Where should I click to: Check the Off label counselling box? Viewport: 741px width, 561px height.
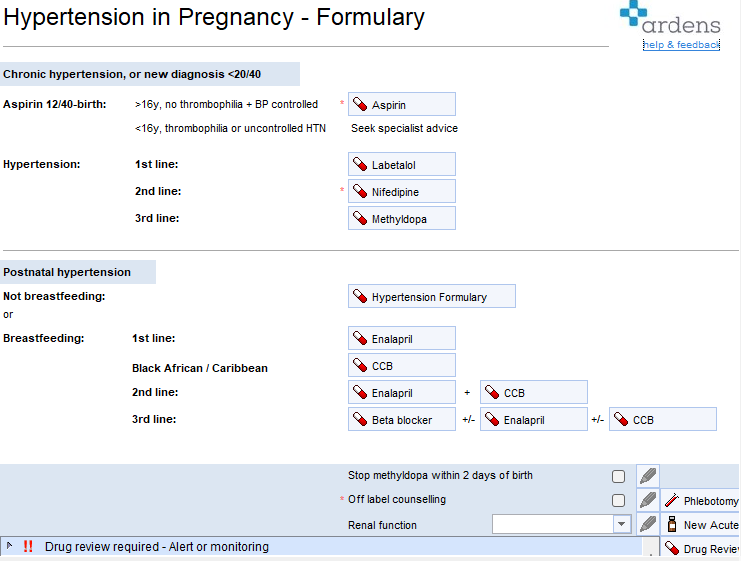pos(619,500)
